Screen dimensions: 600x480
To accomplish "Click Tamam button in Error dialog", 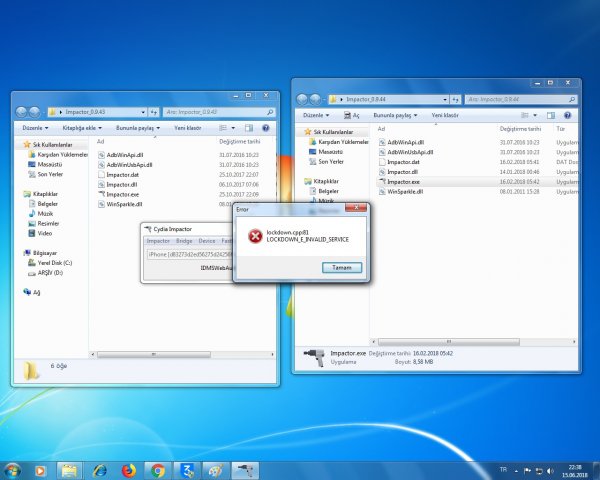I will pos(341,267).
